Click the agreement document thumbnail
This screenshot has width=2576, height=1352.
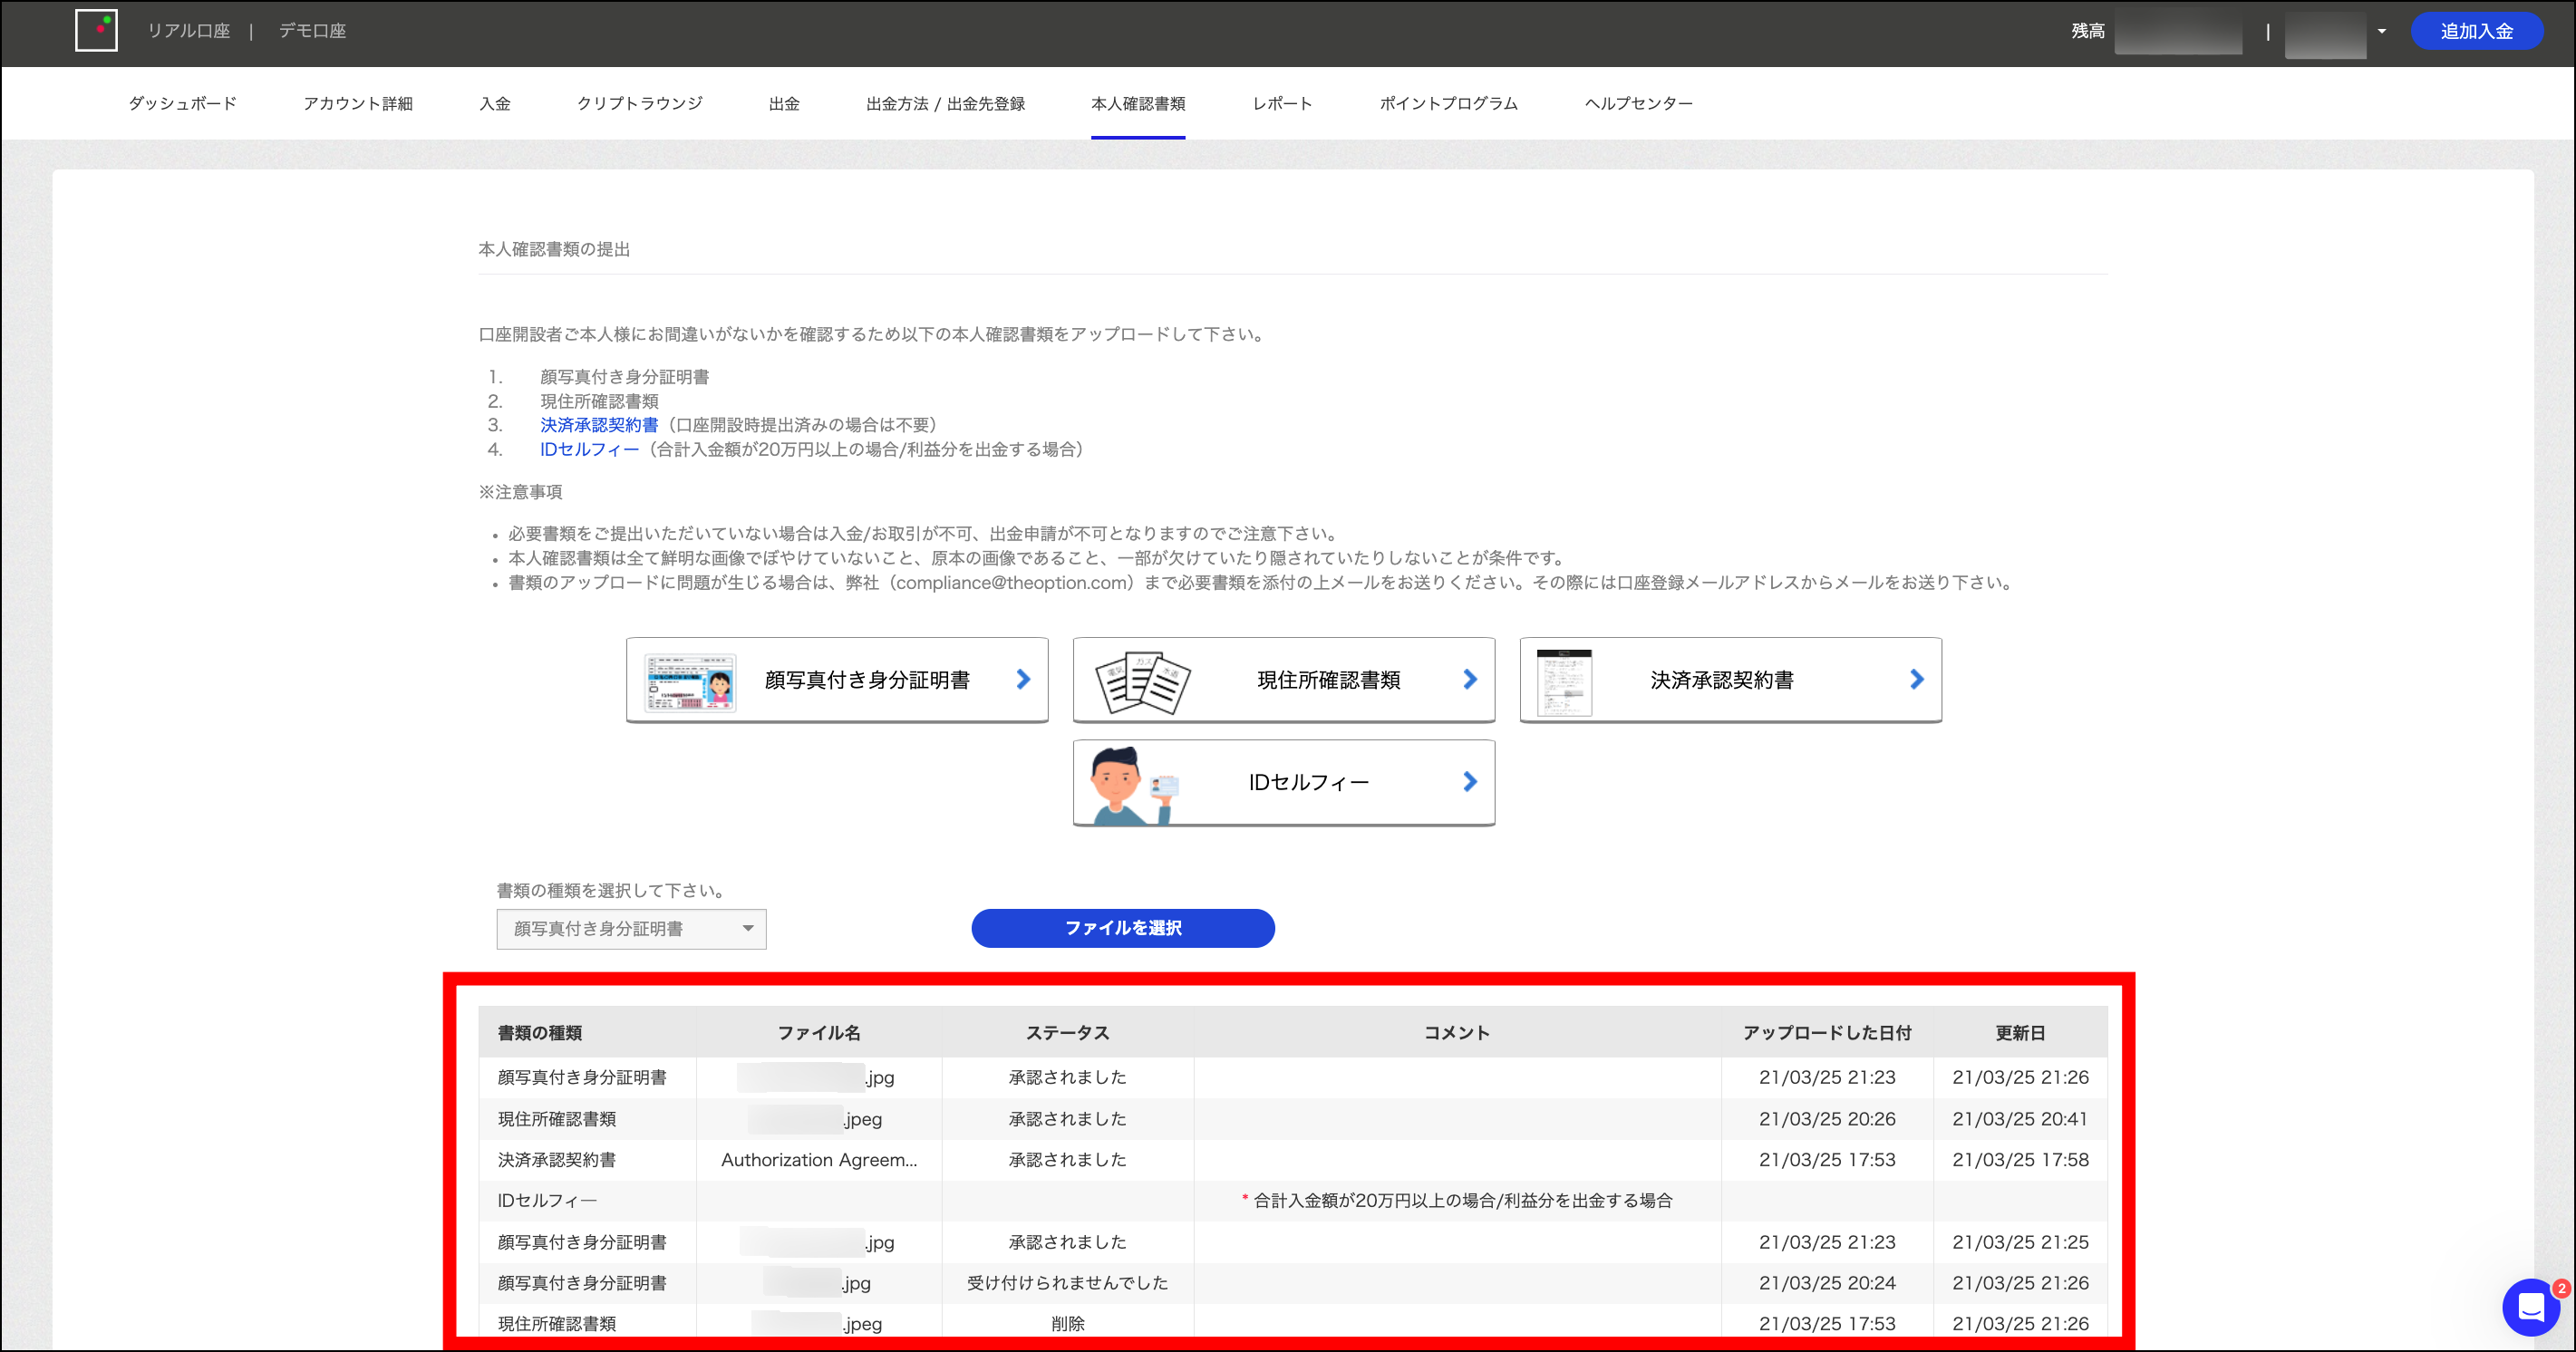tap(1564, 682)
